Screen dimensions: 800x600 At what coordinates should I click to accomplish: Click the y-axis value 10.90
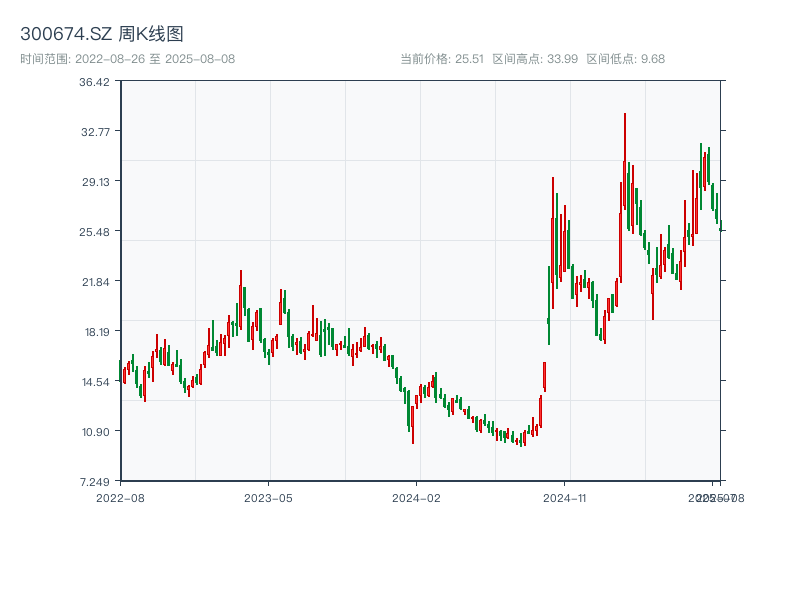(95, 432)
